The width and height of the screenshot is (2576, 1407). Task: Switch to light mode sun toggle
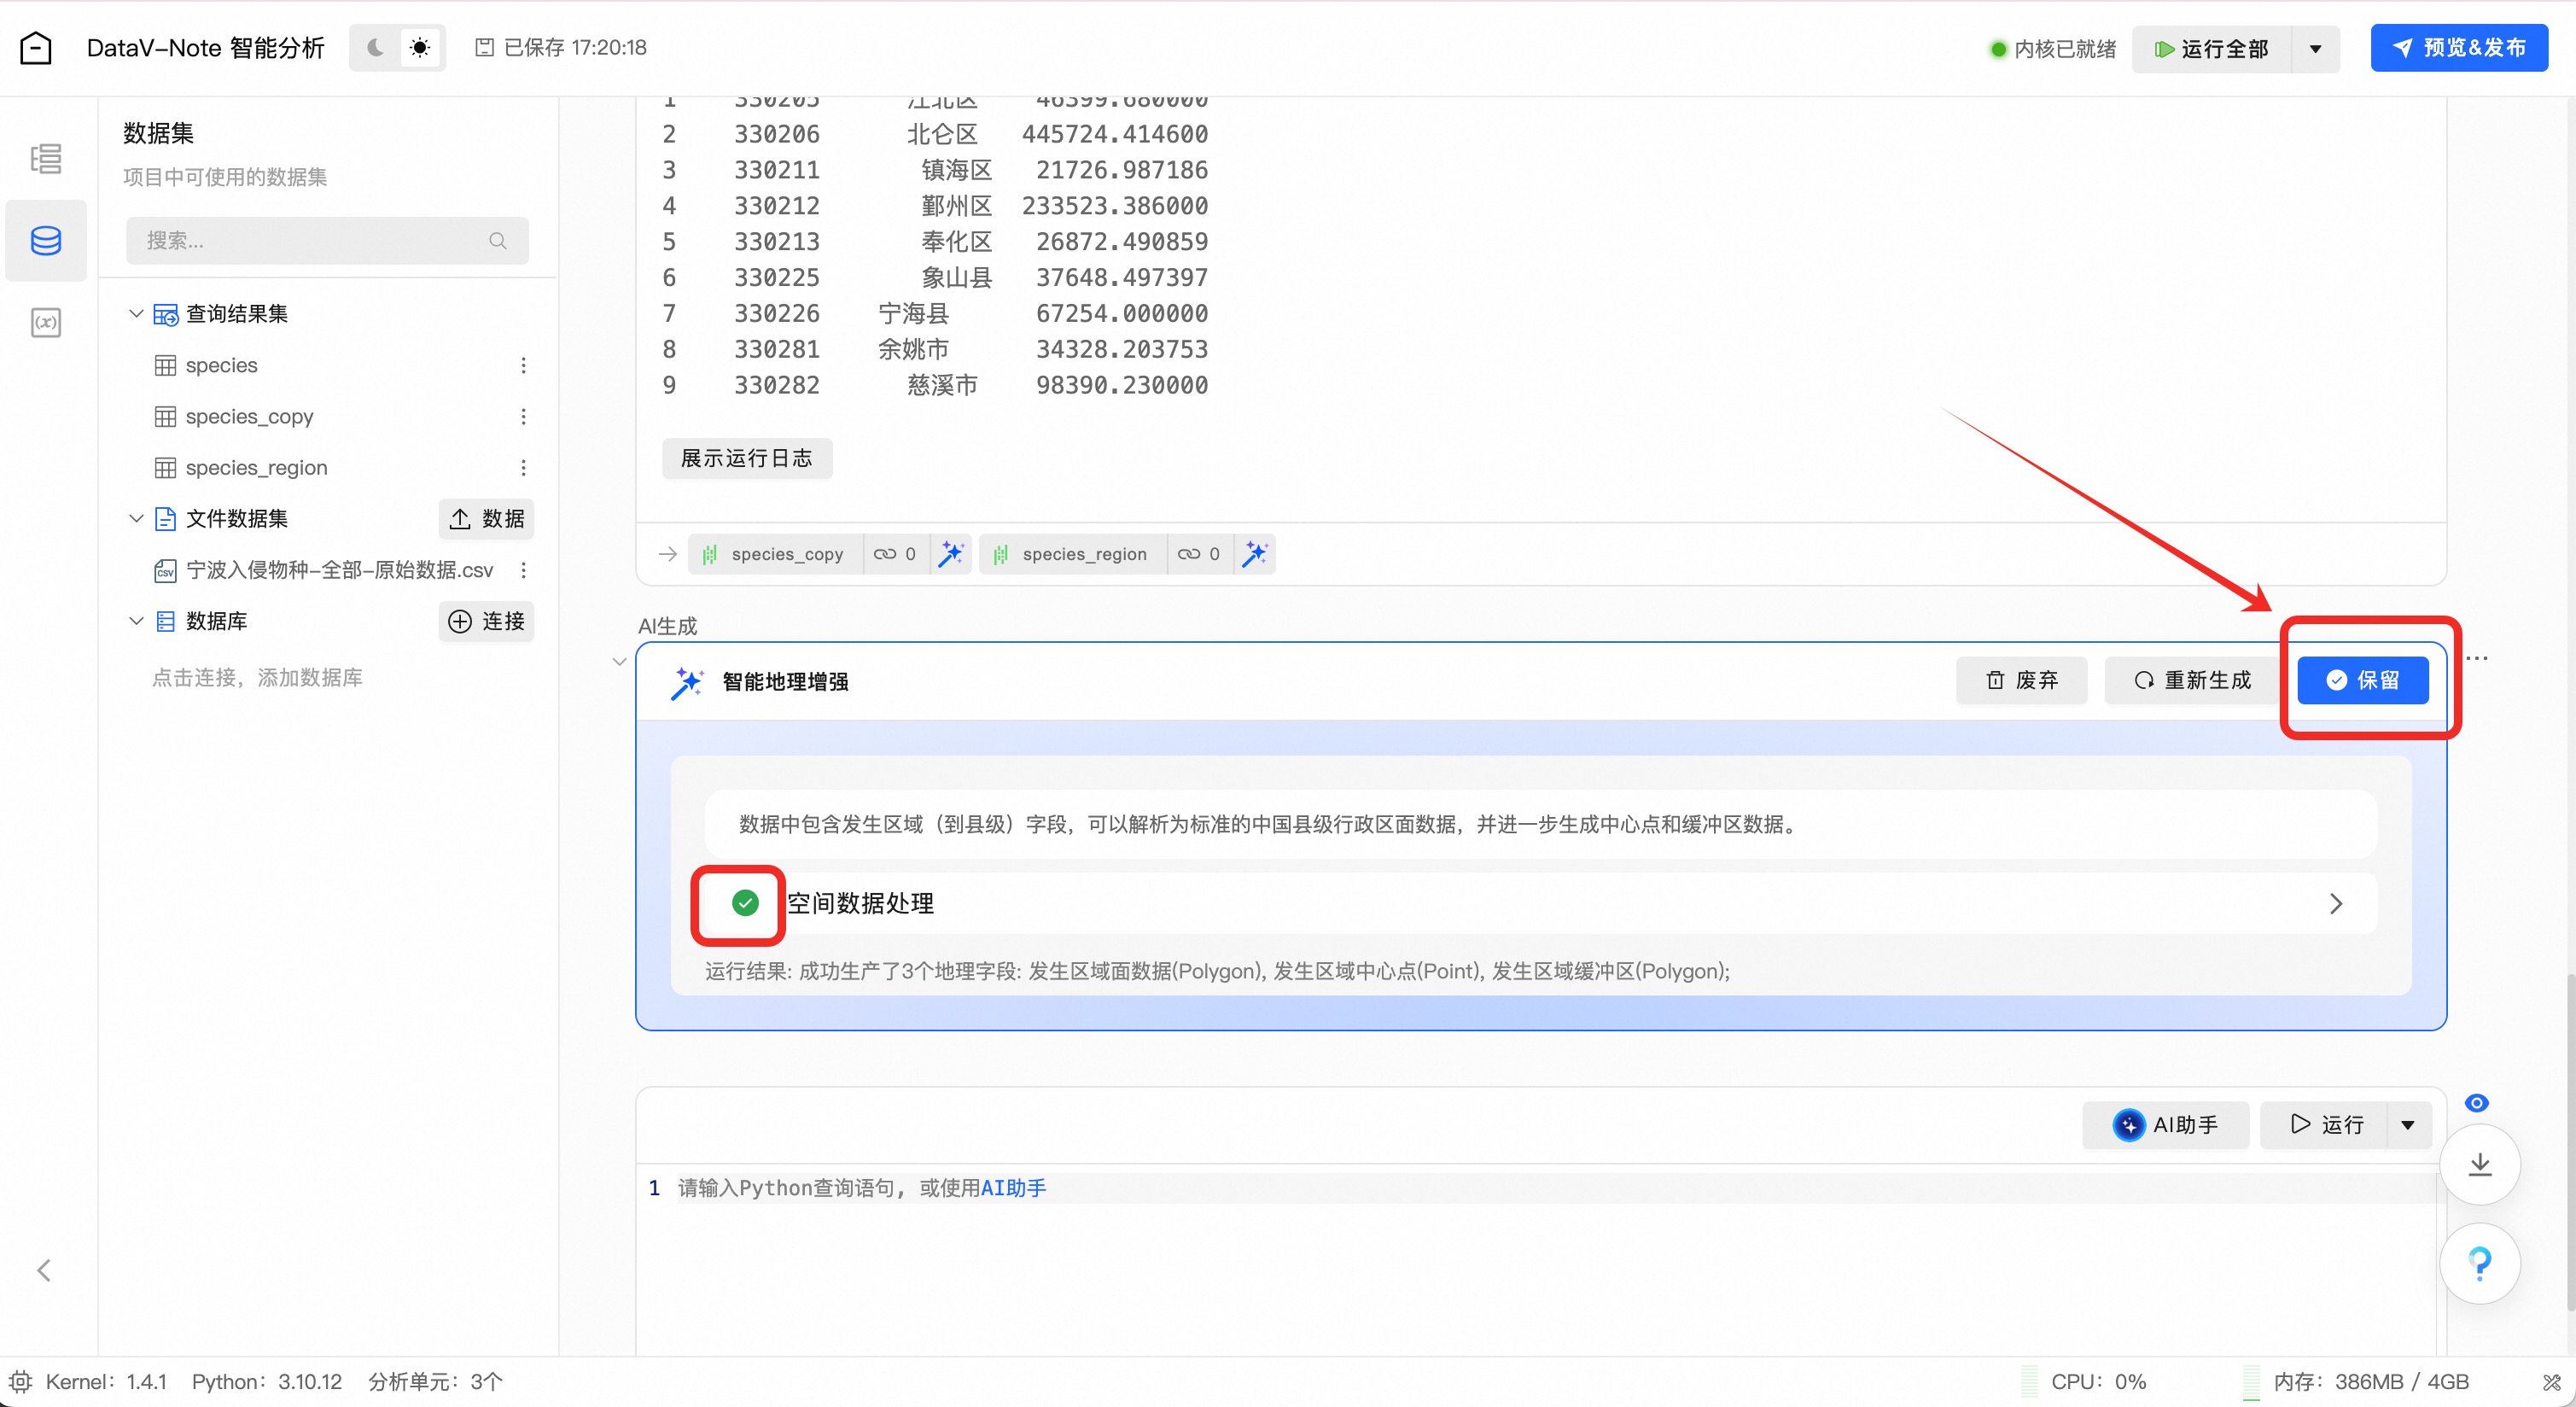coord(420,48)
